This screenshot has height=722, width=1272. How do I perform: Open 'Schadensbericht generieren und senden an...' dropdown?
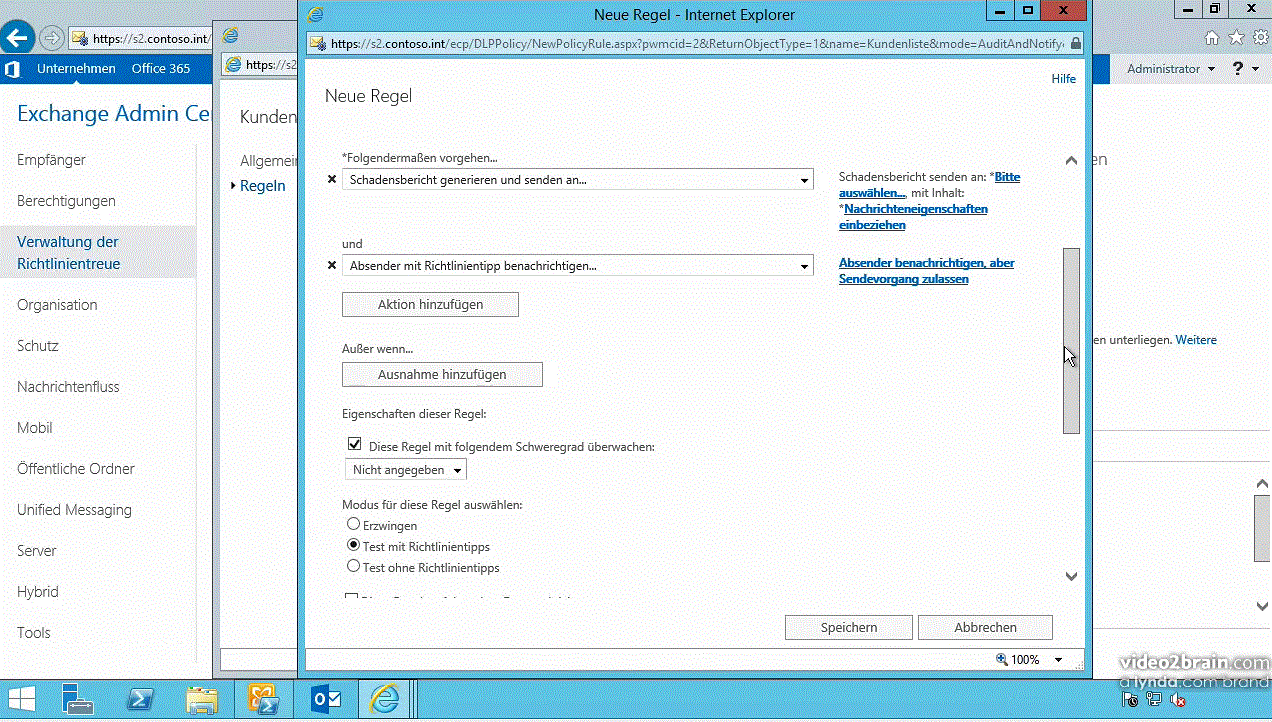[578, 180]
